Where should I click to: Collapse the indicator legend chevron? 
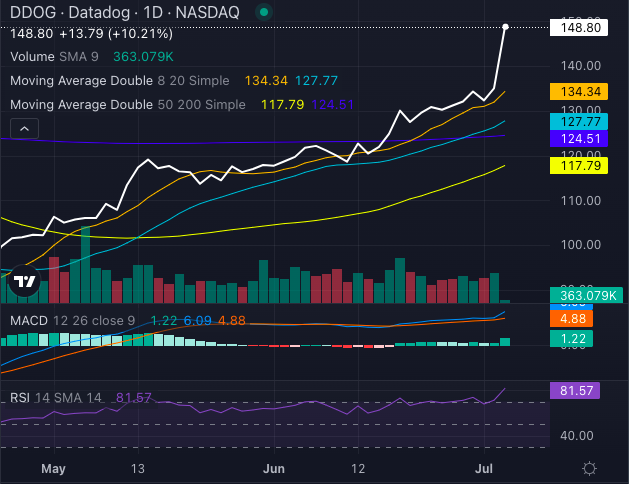(24, 129)
